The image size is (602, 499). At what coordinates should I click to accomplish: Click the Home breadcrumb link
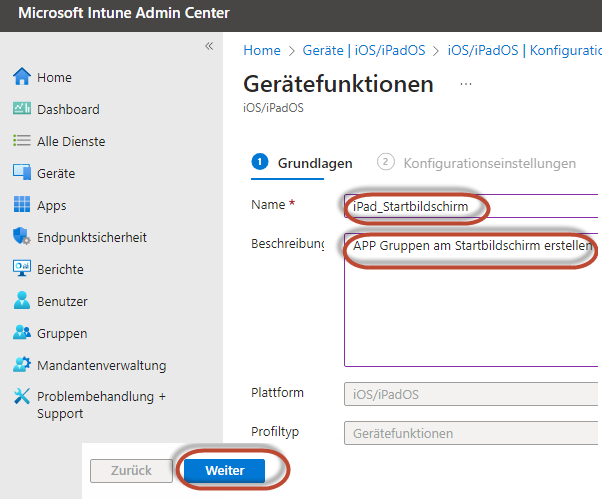click(x=262, y=50)
